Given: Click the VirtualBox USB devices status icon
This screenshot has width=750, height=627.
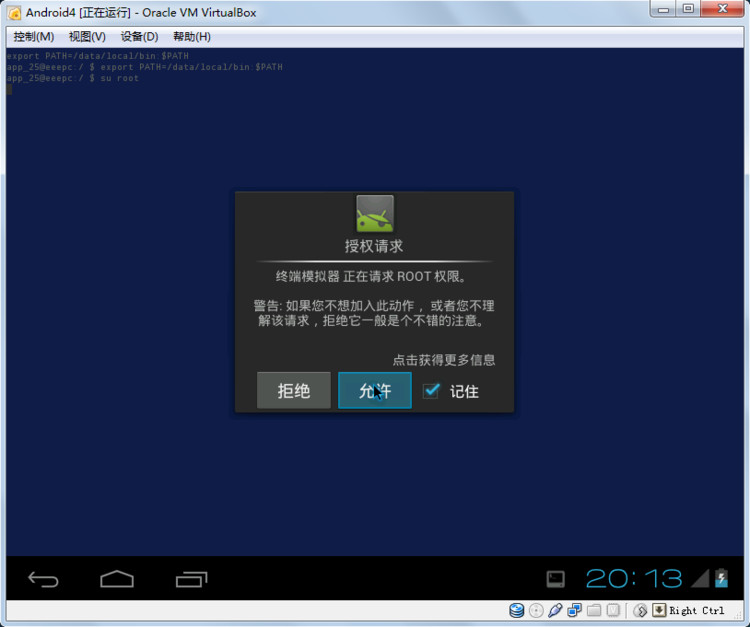Looking at the screenshot, I should click(555, 611).
